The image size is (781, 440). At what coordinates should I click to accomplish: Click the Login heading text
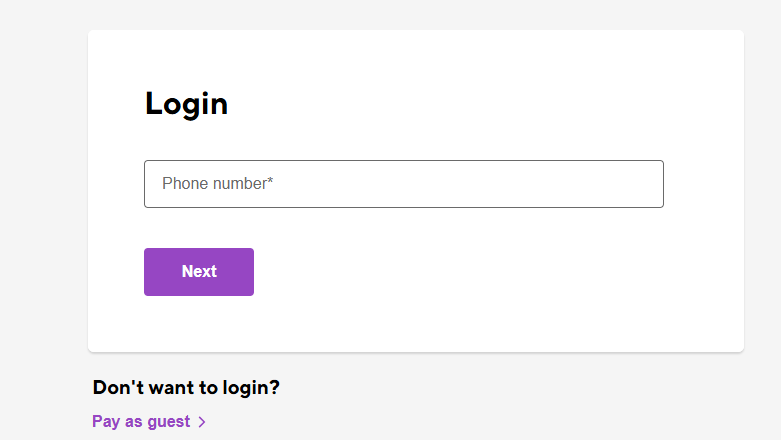pos(186,103)
